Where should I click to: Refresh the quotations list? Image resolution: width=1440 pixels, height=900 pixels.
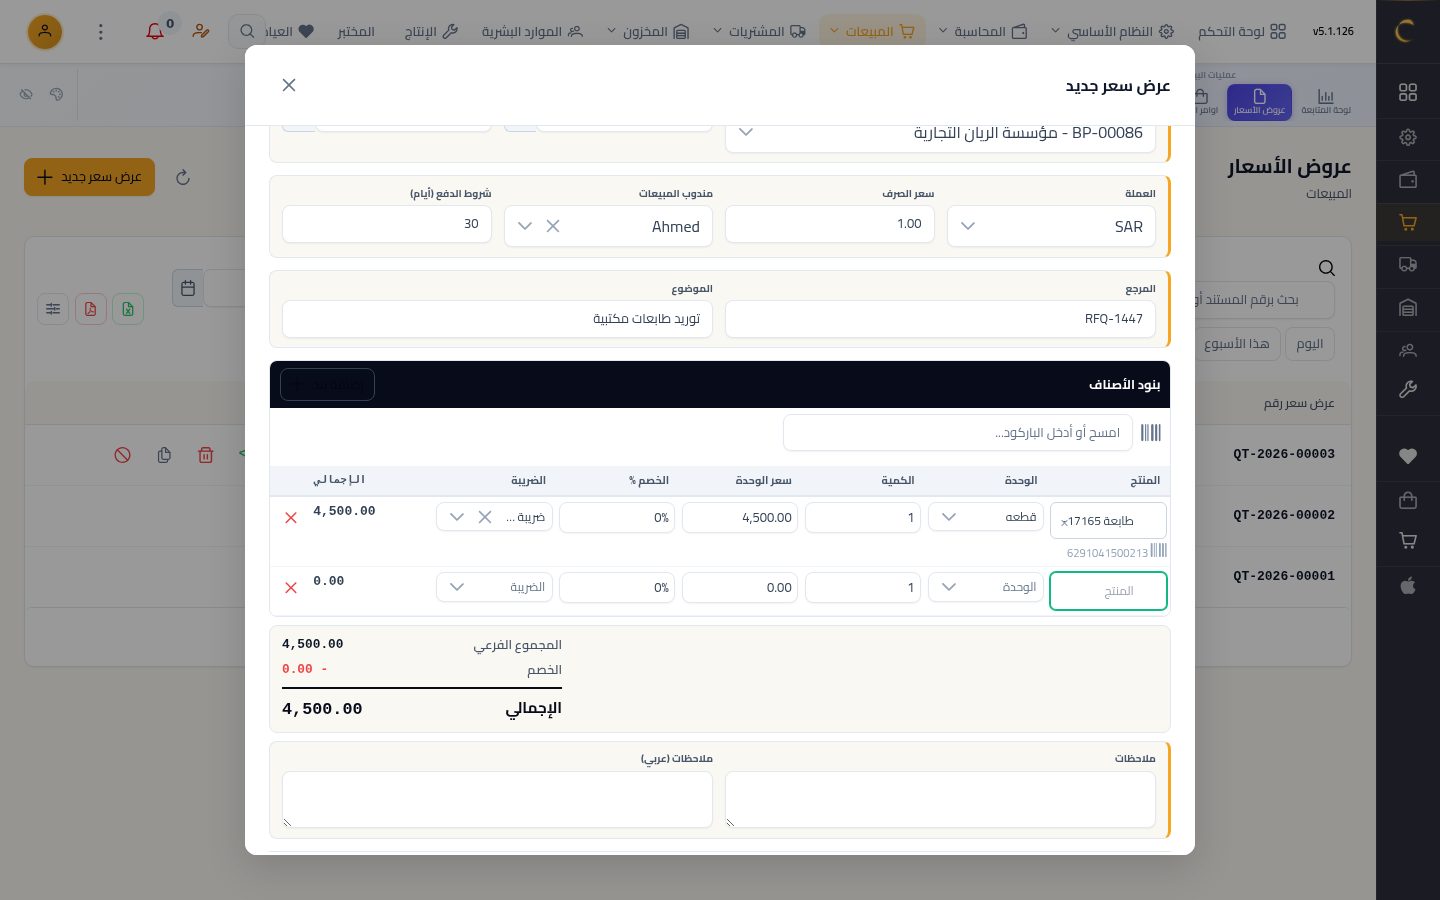click(x=183, y=177)
